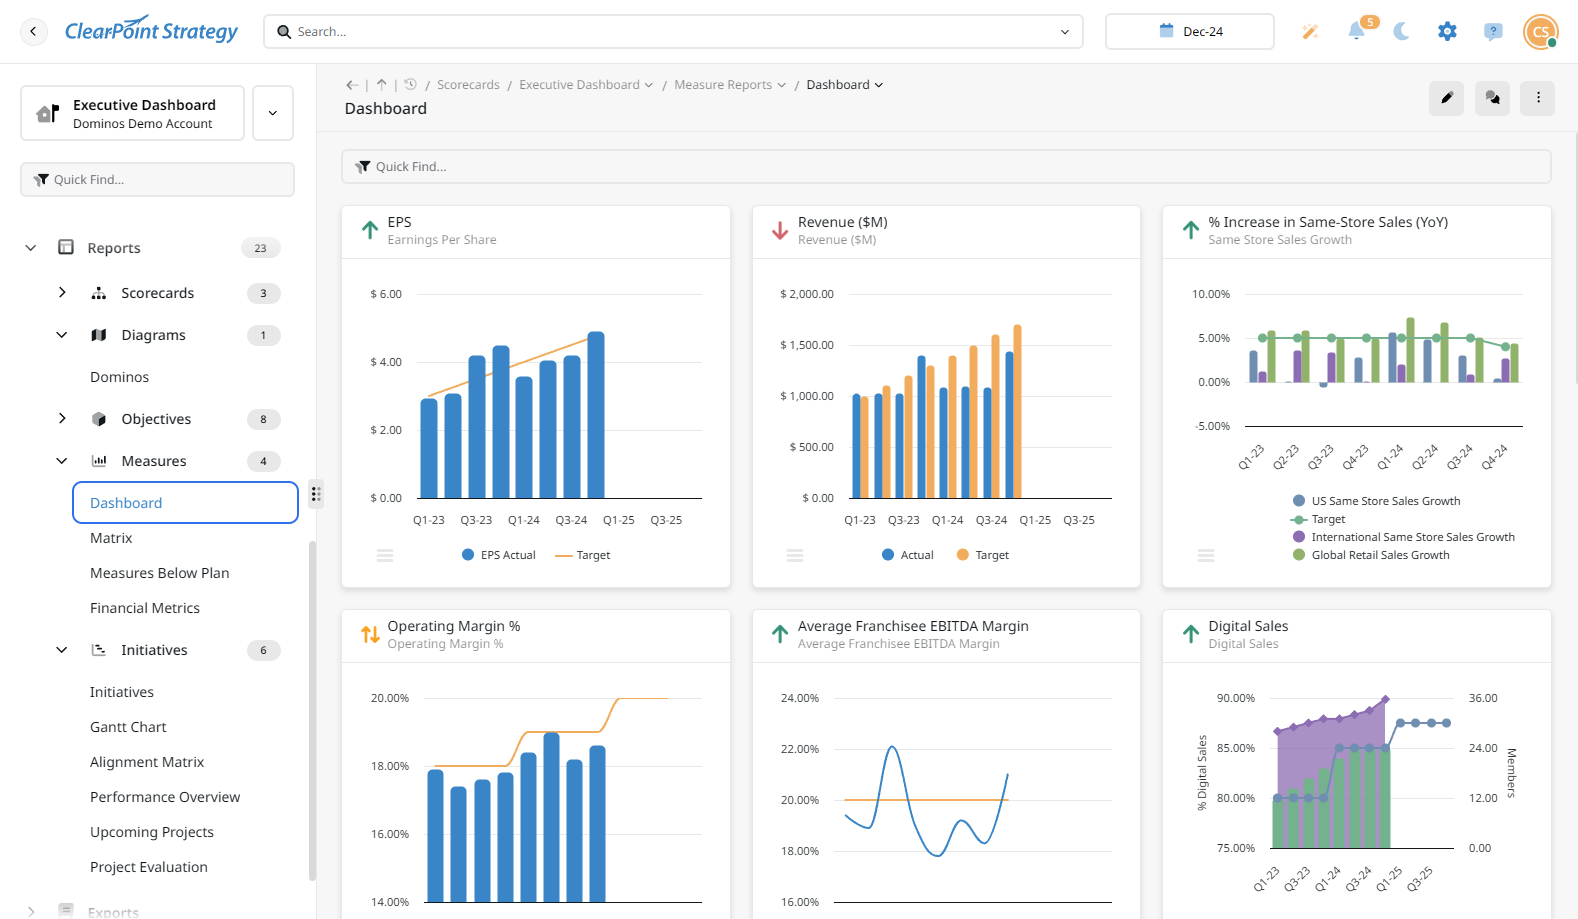Click the back arrow button beside logo
1578x919 pixels.
pos(33,31)
